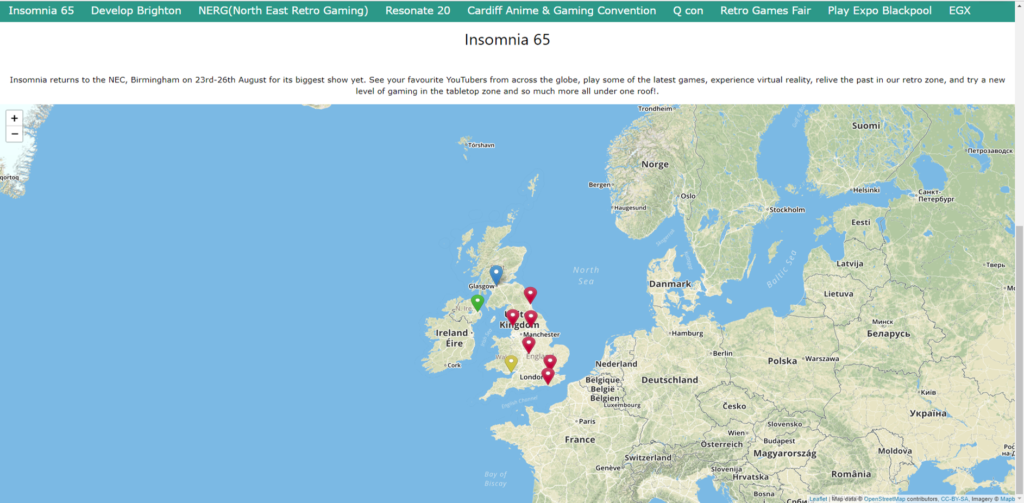Click red marker on south coast below London
1024x503 pixels.
point(548,376)
